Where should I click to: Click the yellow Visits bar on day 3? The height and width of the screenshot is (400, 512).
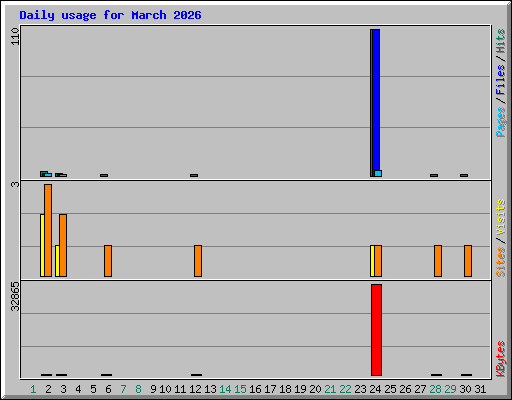57,261
